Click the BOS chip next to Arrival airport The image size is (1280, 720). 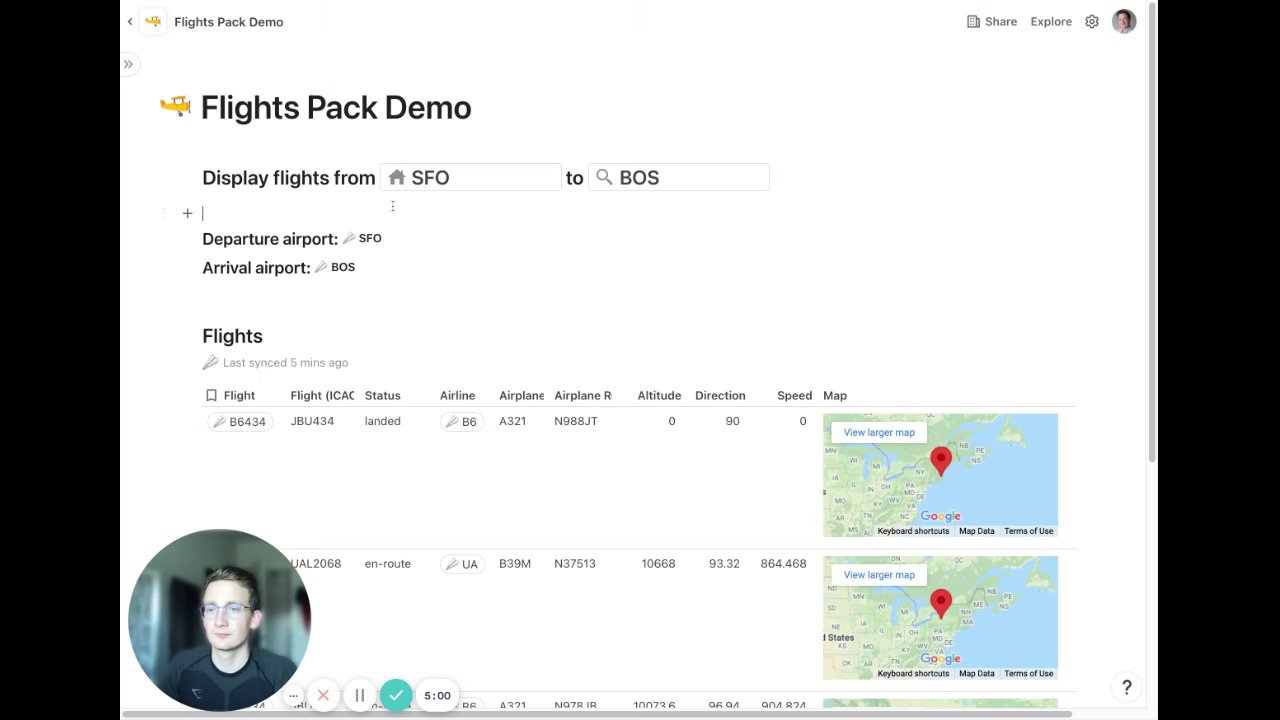click(335, 267)
